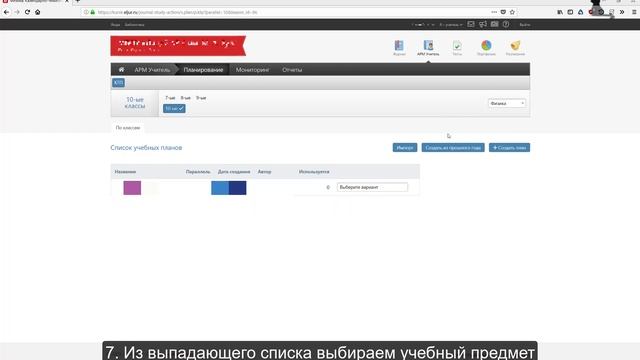The width and height of the screenshot is (640, 360).
Task: Toggle the Firefox sidebar icon
Action: tap(570, 12)
